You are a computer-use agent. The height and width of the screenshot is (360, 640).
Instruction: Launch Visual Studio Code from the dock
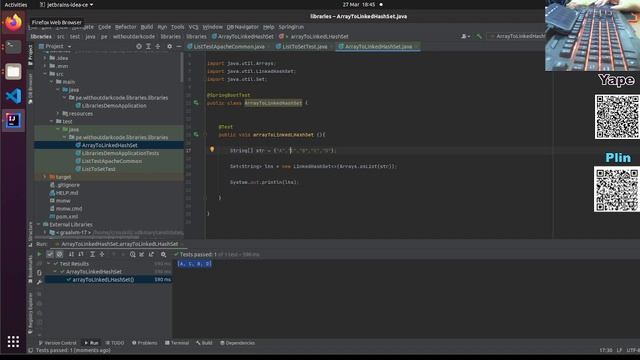[x=13, y=96]
